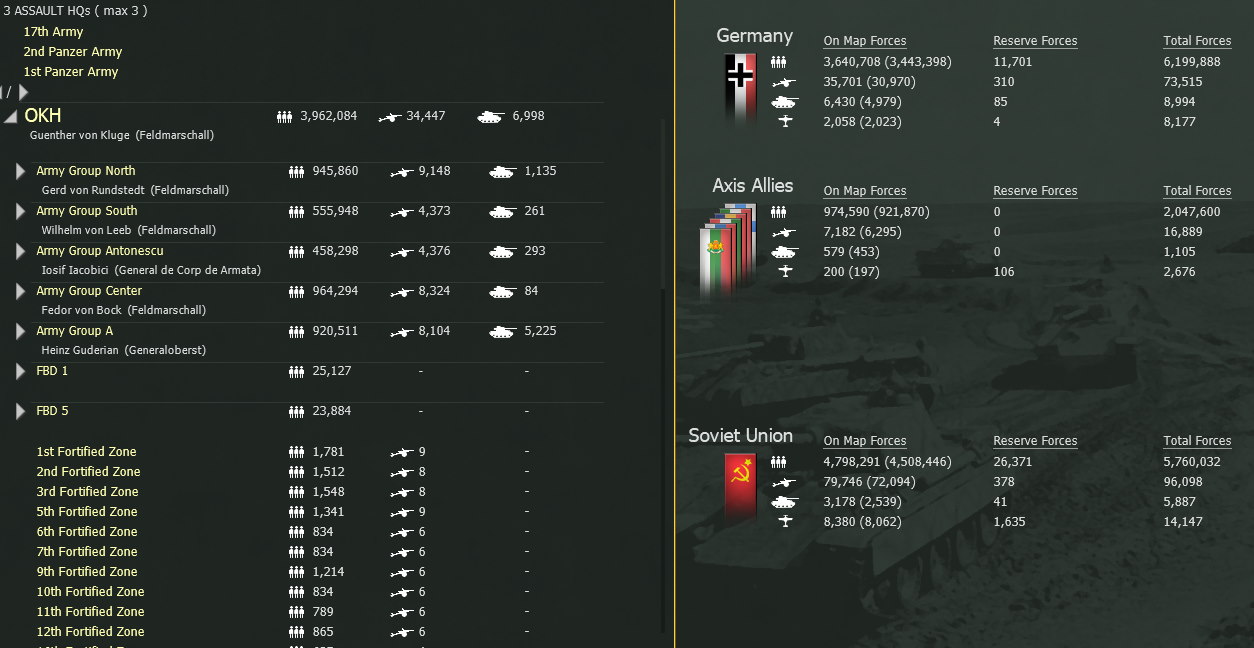Select 6th Fortified Zone
Image resolution: width=1254 pixels, height=648 pixels.
(x=87, y=532)
